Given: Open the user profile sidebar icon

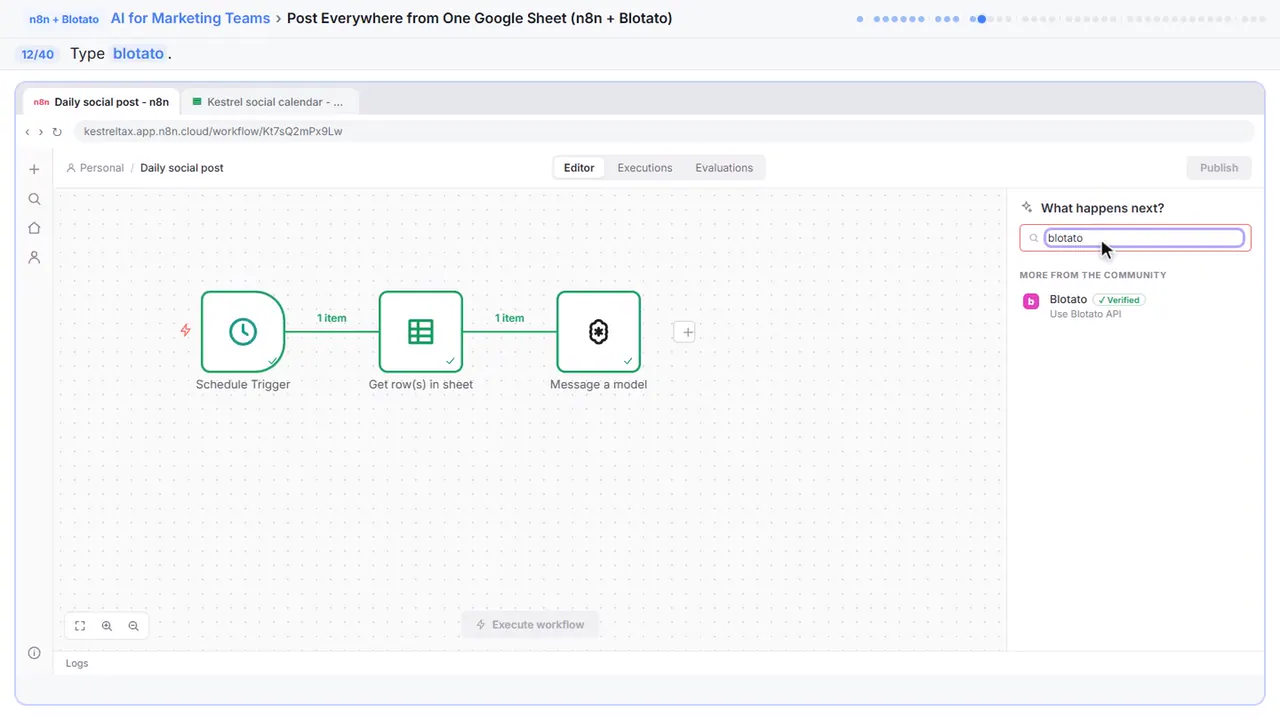Looking at the screenshot, I should click(x=34, y=257).
